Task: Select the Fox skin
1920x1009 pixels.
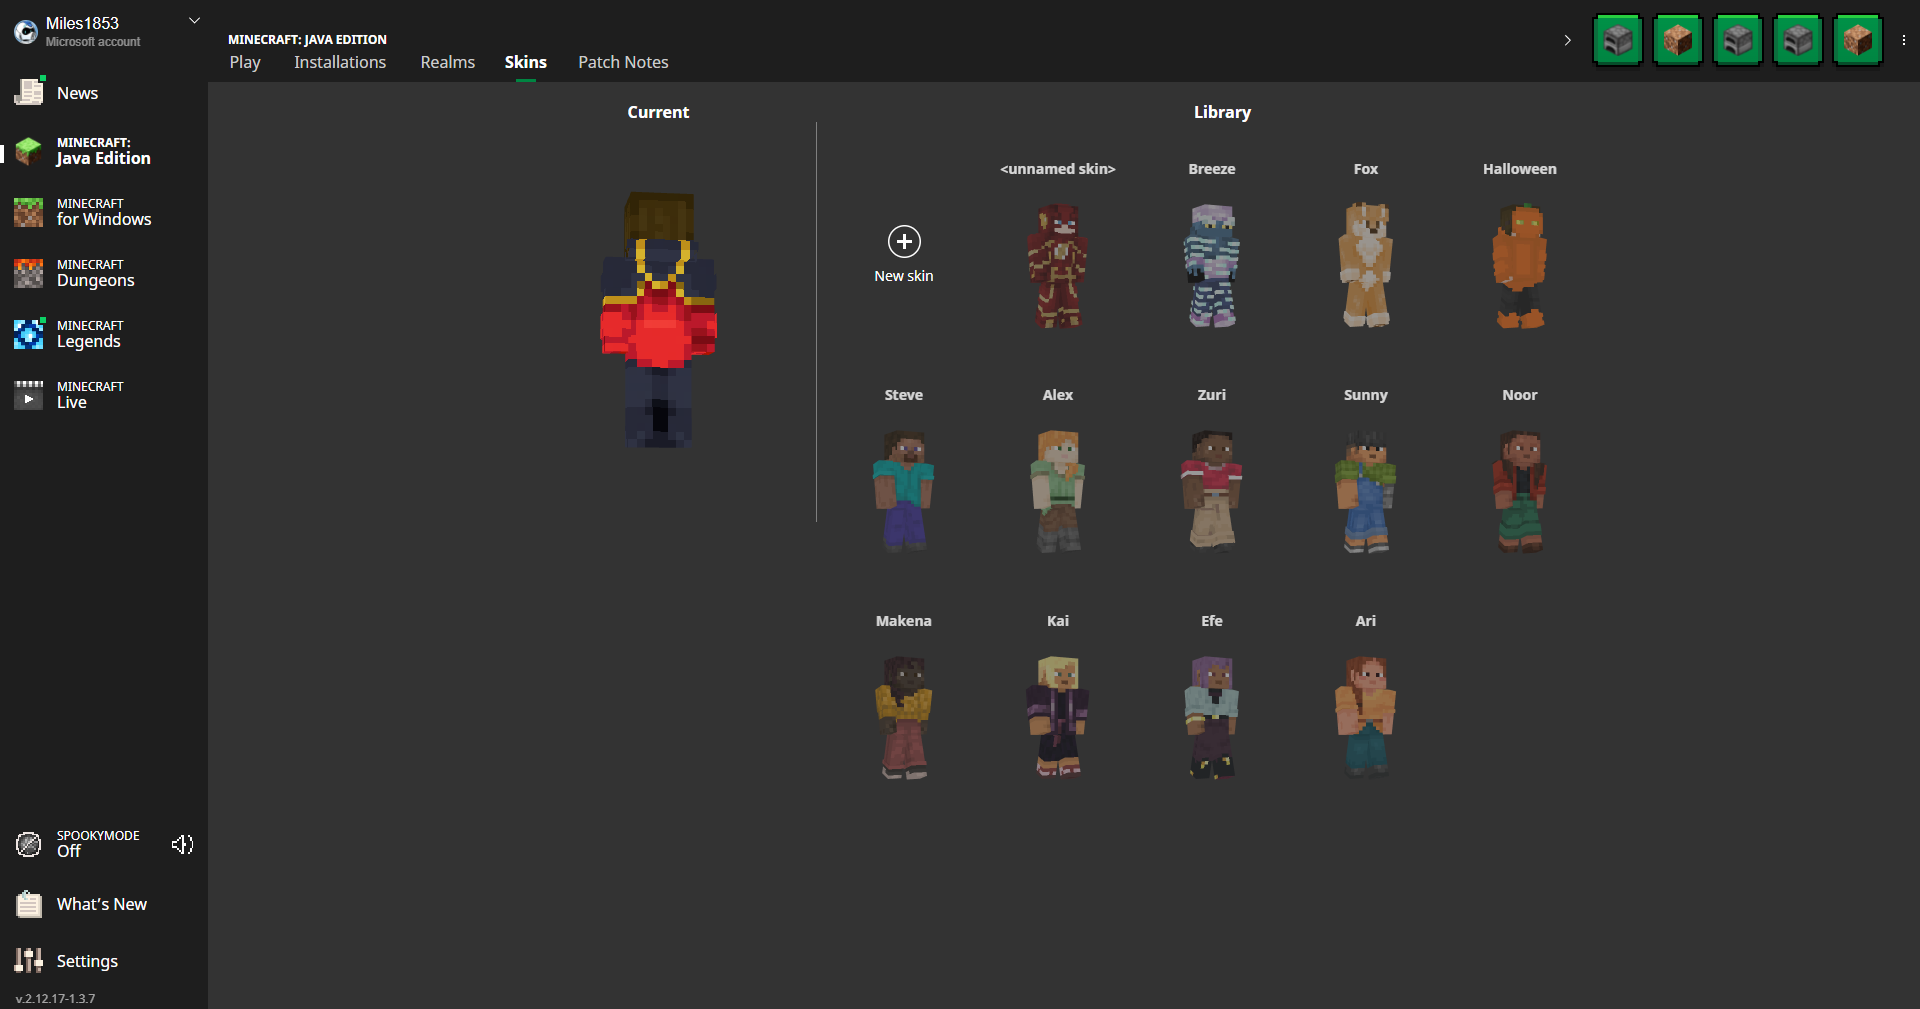Action: point(1365,265)
